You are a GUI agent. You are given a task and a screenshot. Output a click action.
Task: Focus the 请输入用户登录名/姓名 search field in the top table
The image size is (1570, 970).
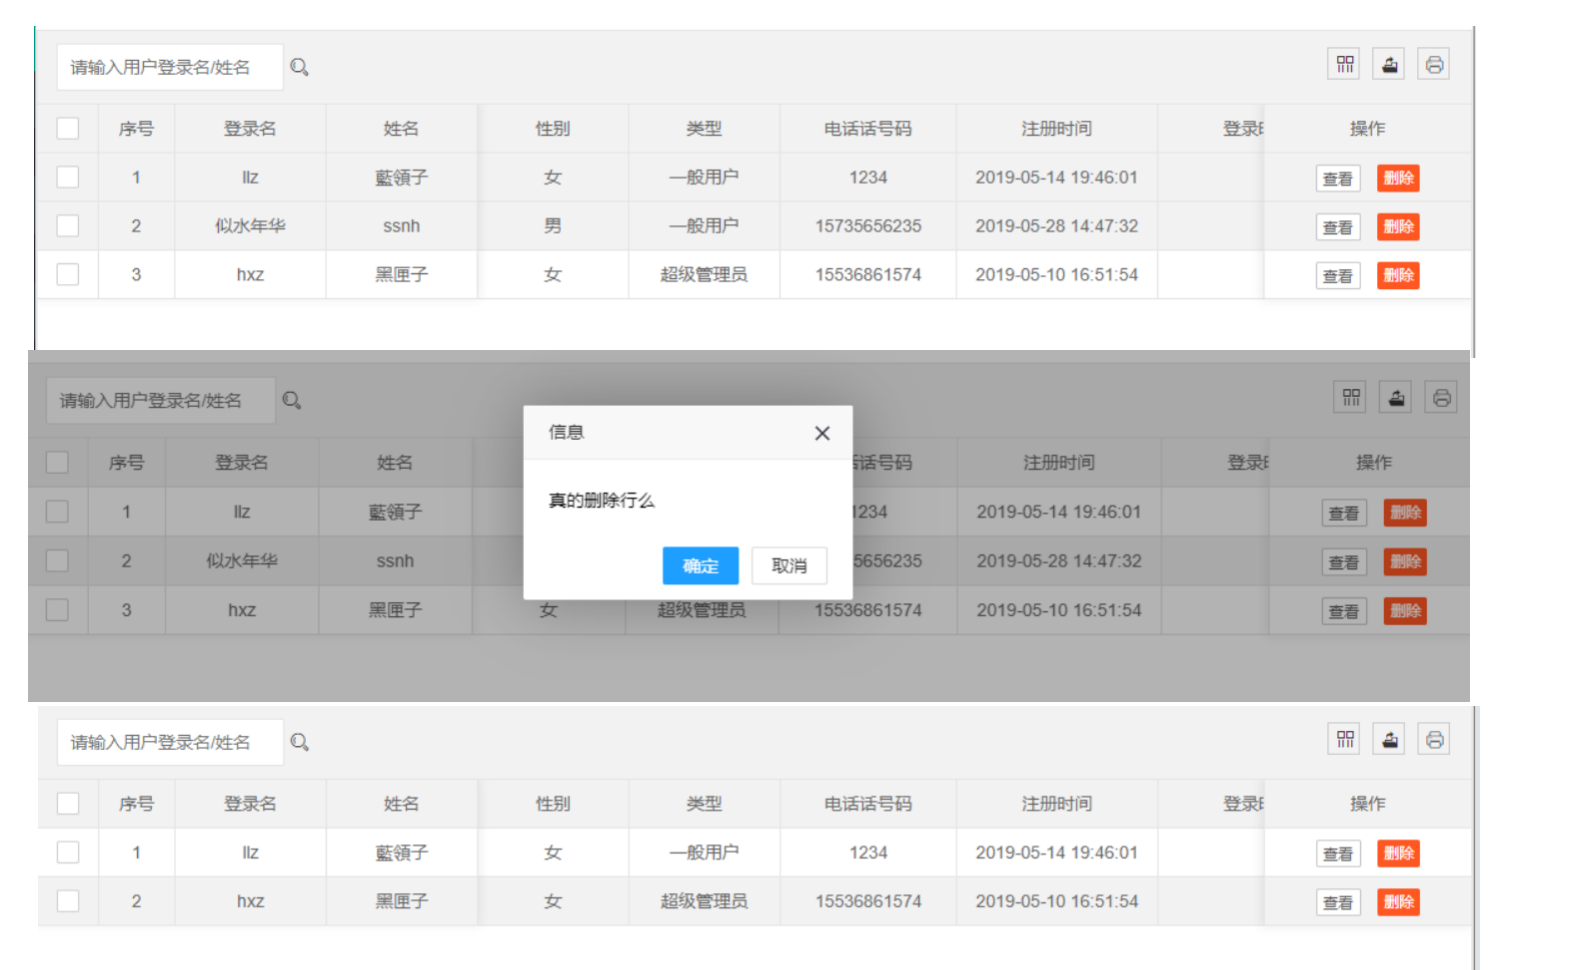(170, 67)
